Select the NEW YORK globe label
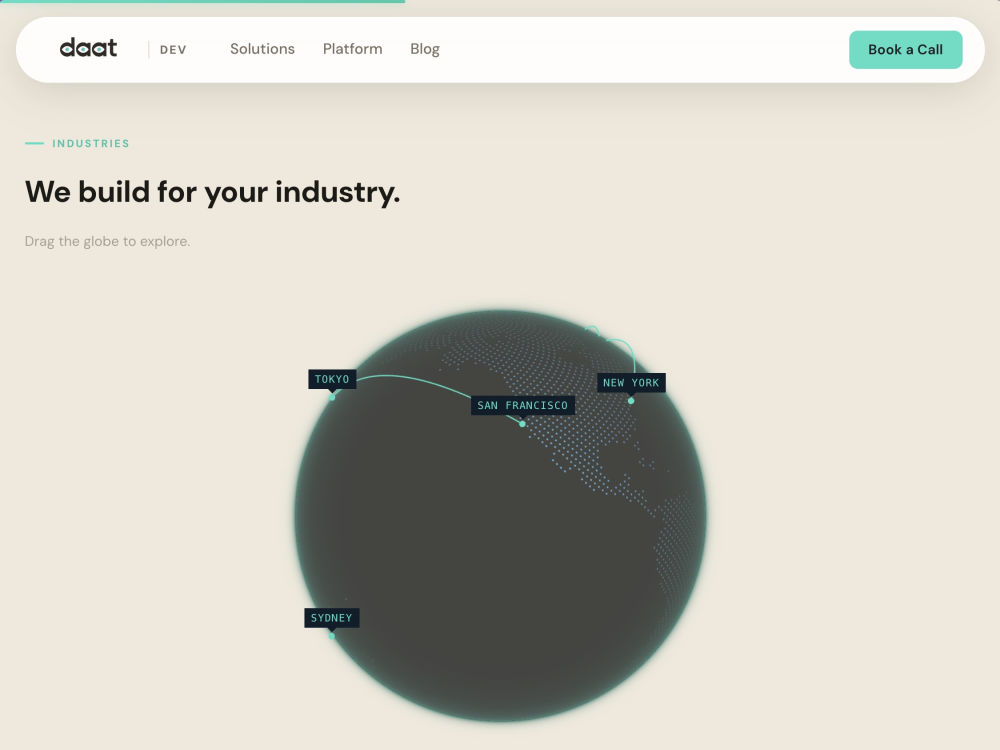Image resolution: width=1000 pixels, height=750 pixels. [631, 383]
